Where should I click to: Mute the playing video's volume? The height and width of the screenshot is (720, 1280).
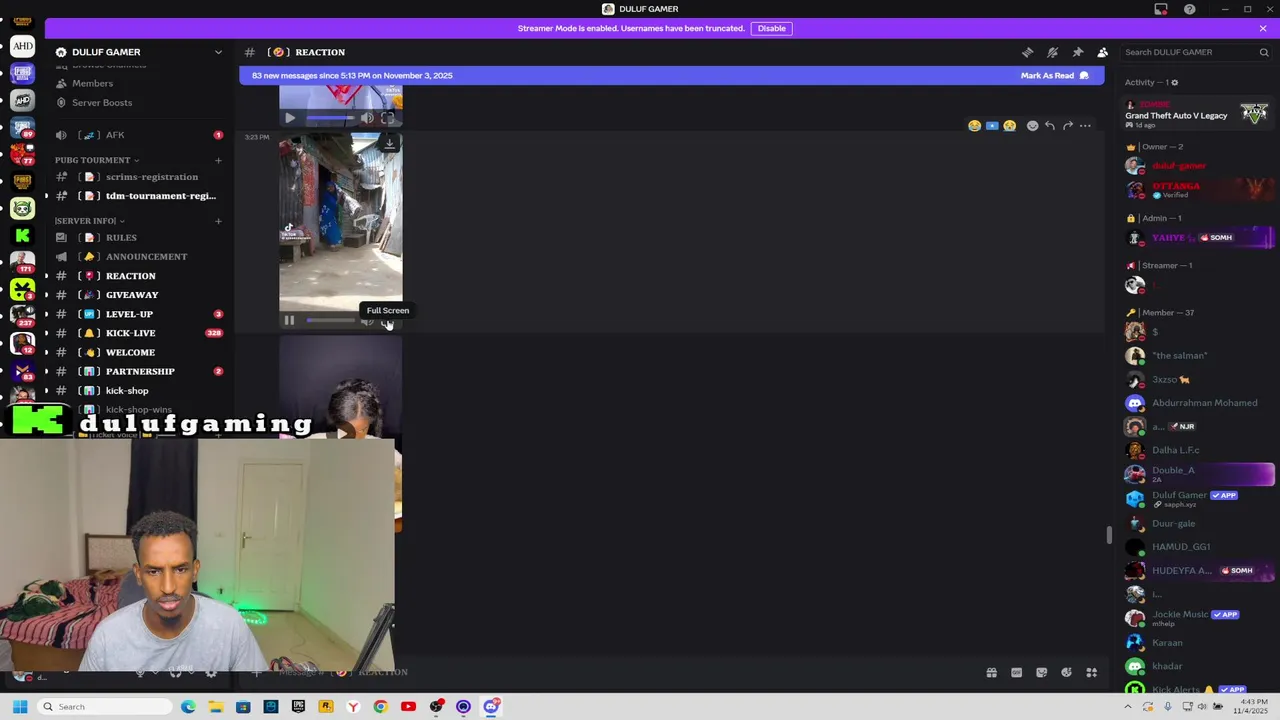367,321
